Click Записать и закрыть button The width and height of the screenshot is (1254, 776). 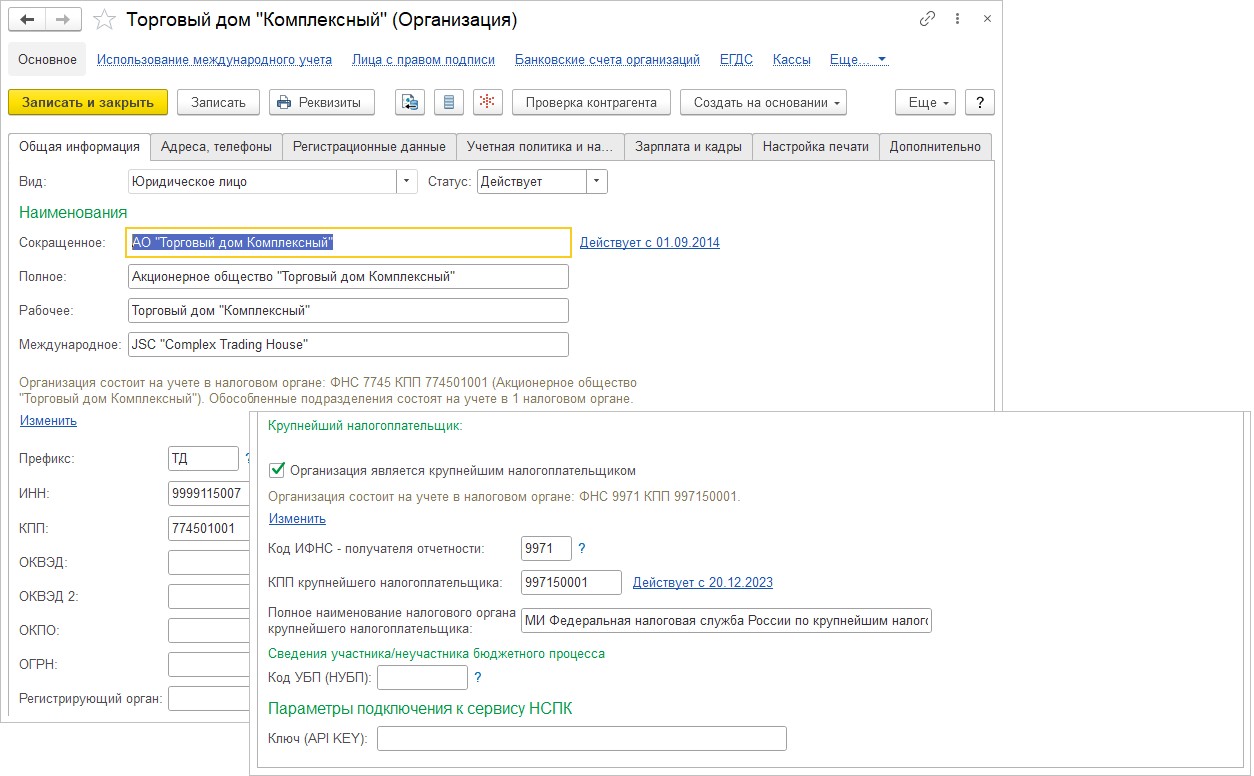pos(88,102)
